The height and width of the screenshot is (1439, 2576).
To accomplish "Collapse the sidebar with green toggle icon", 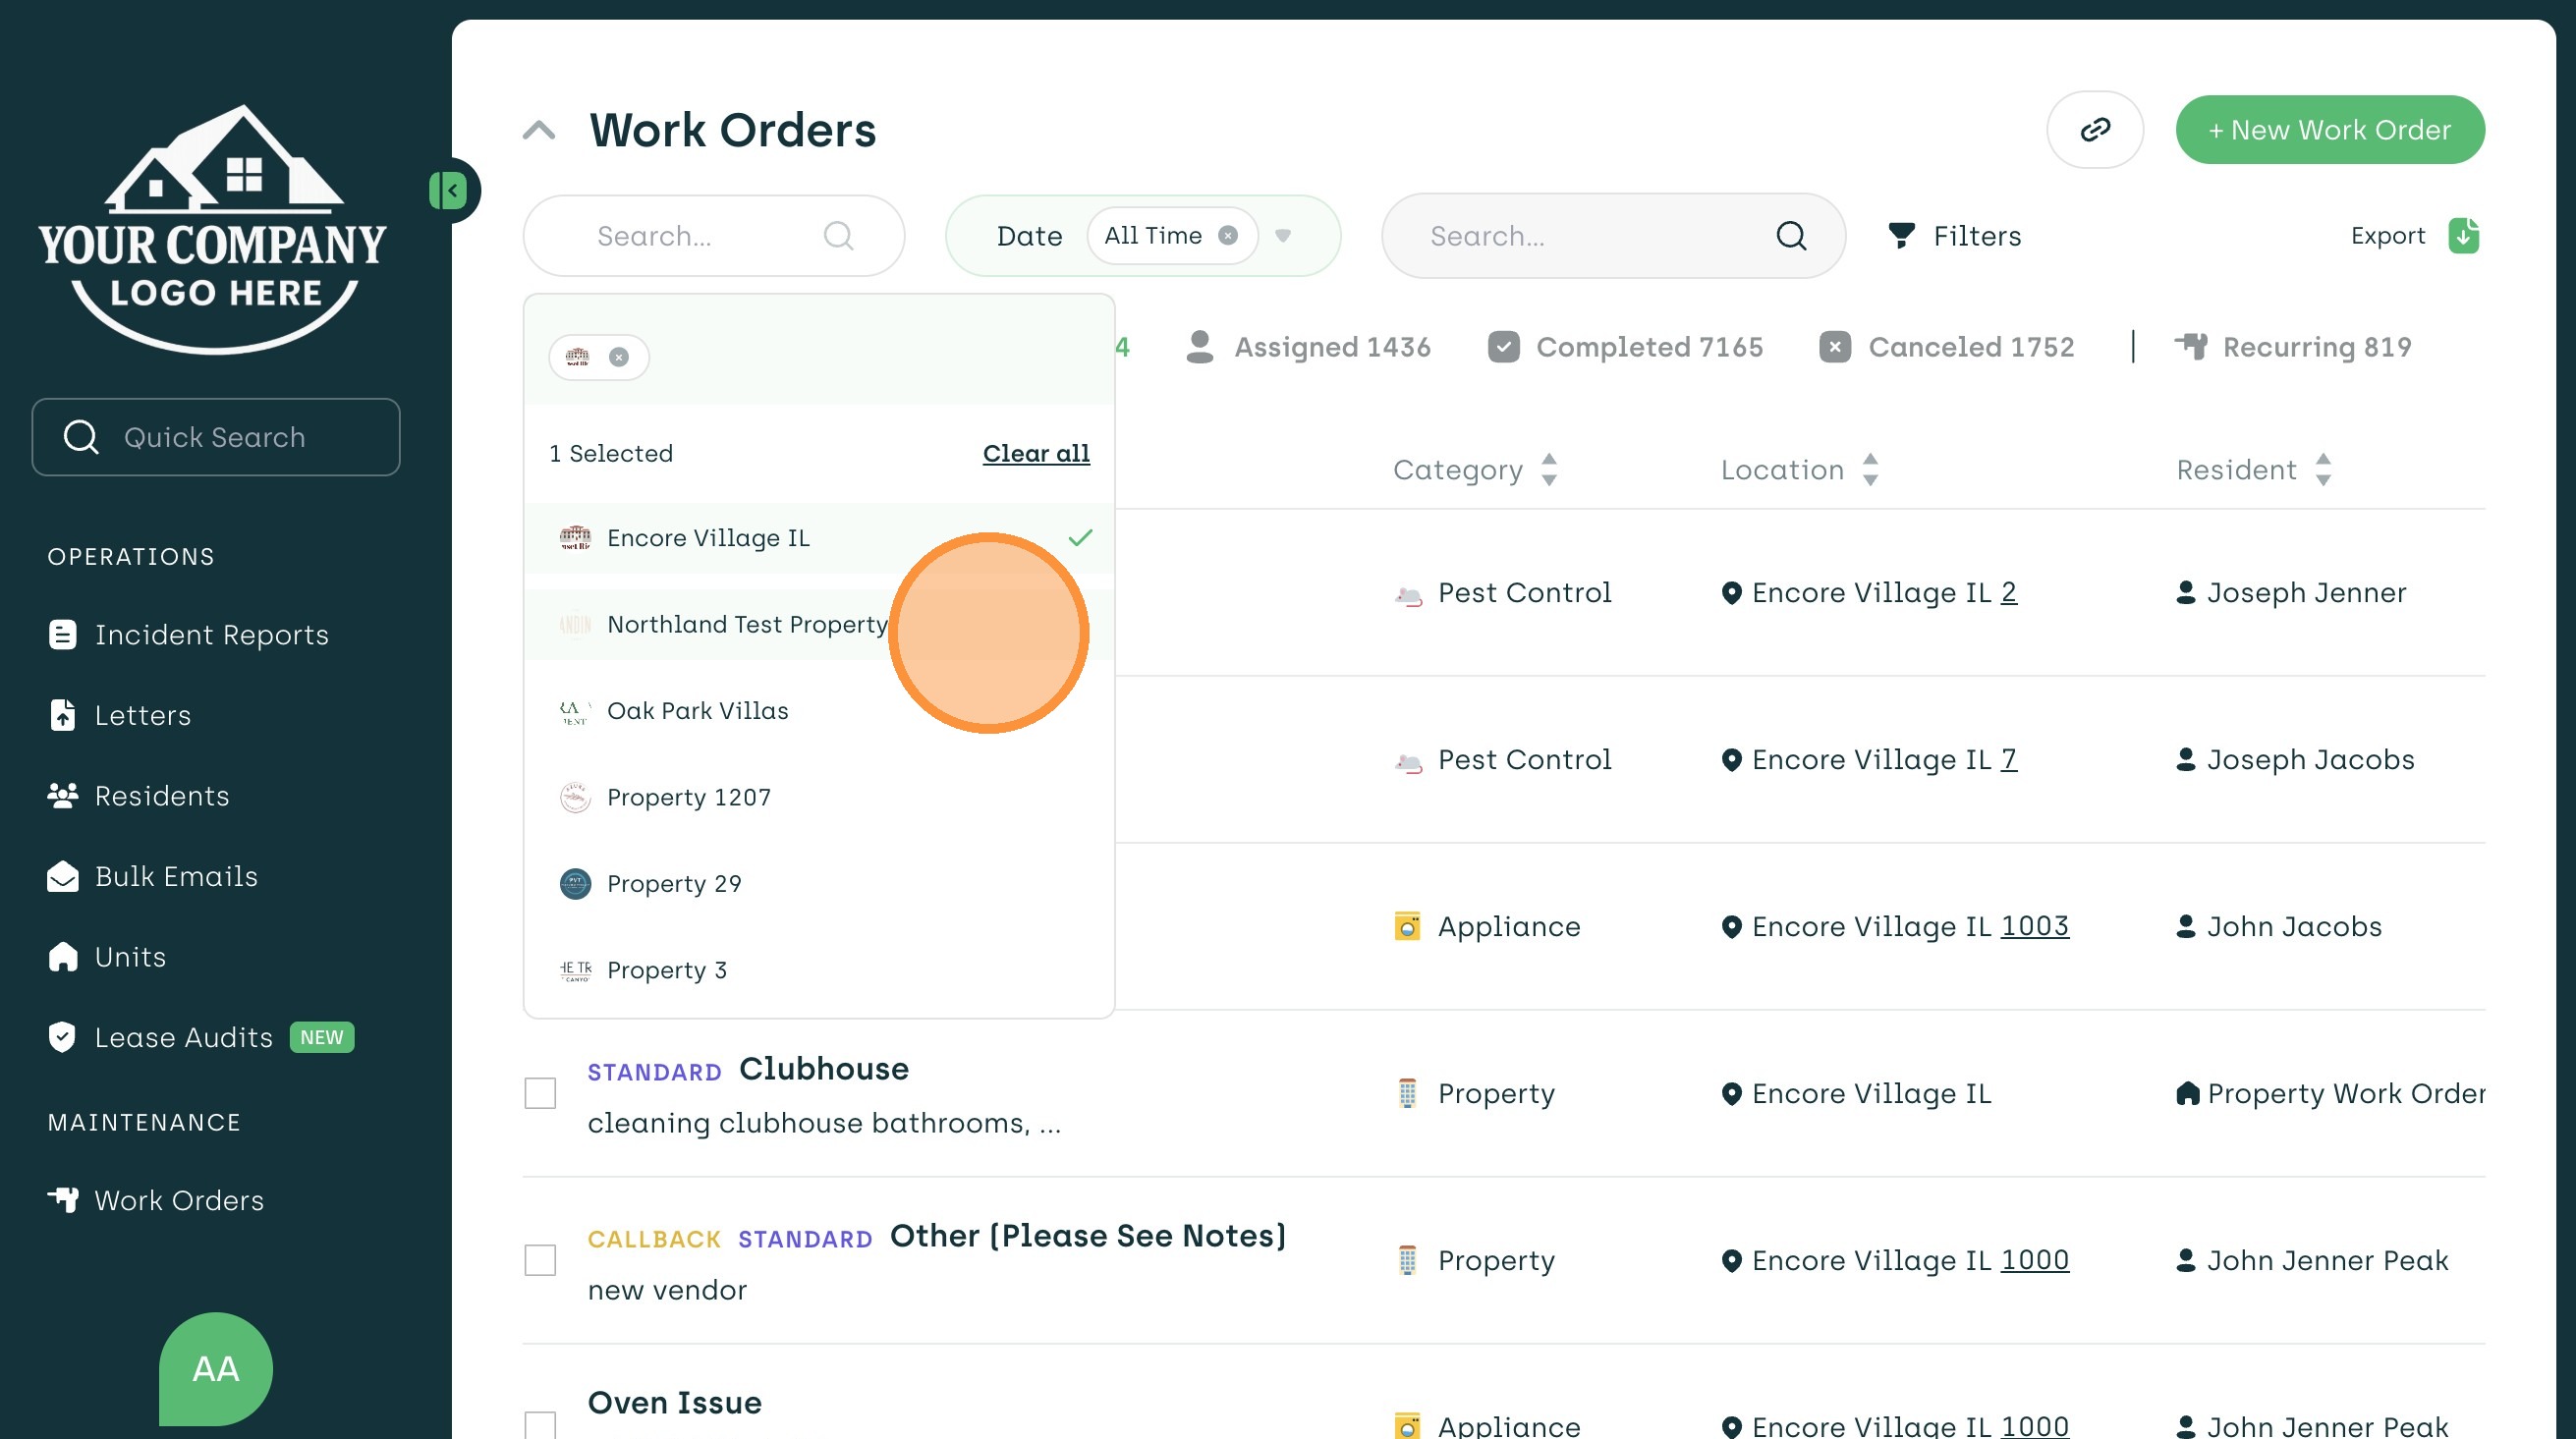I will pos(449,190).
